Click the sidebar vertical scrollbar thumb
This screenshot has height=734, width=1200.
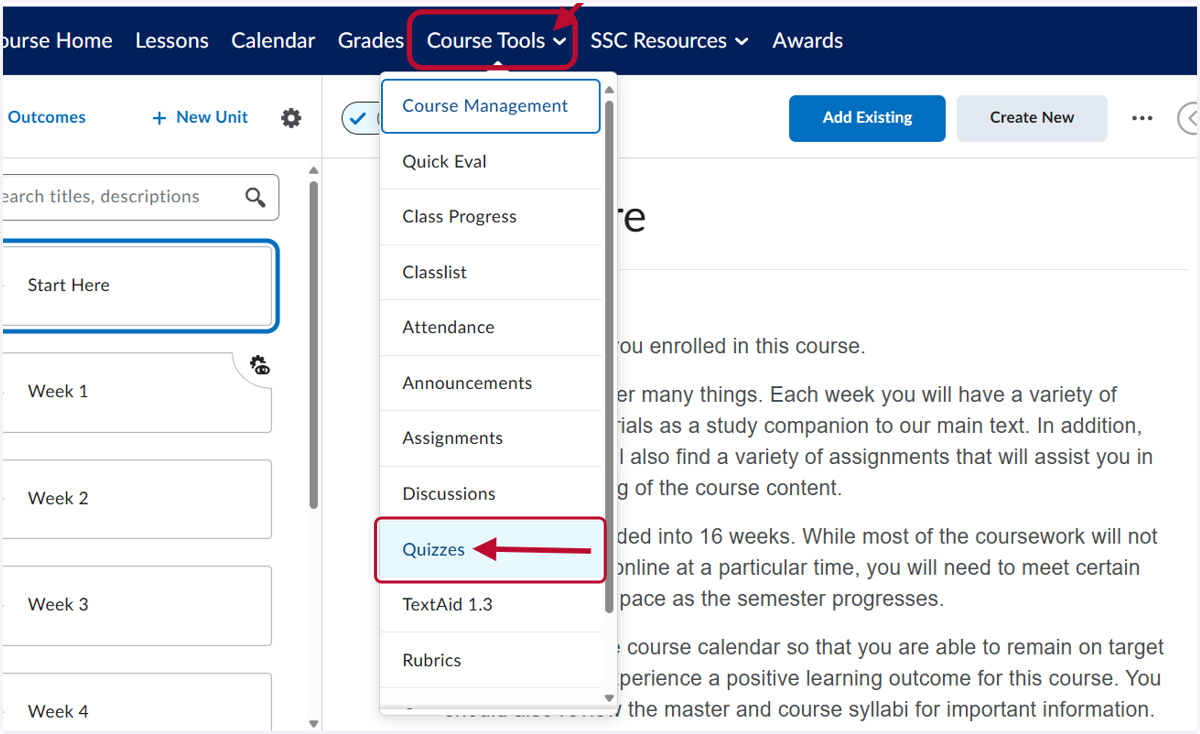[313, 344]
